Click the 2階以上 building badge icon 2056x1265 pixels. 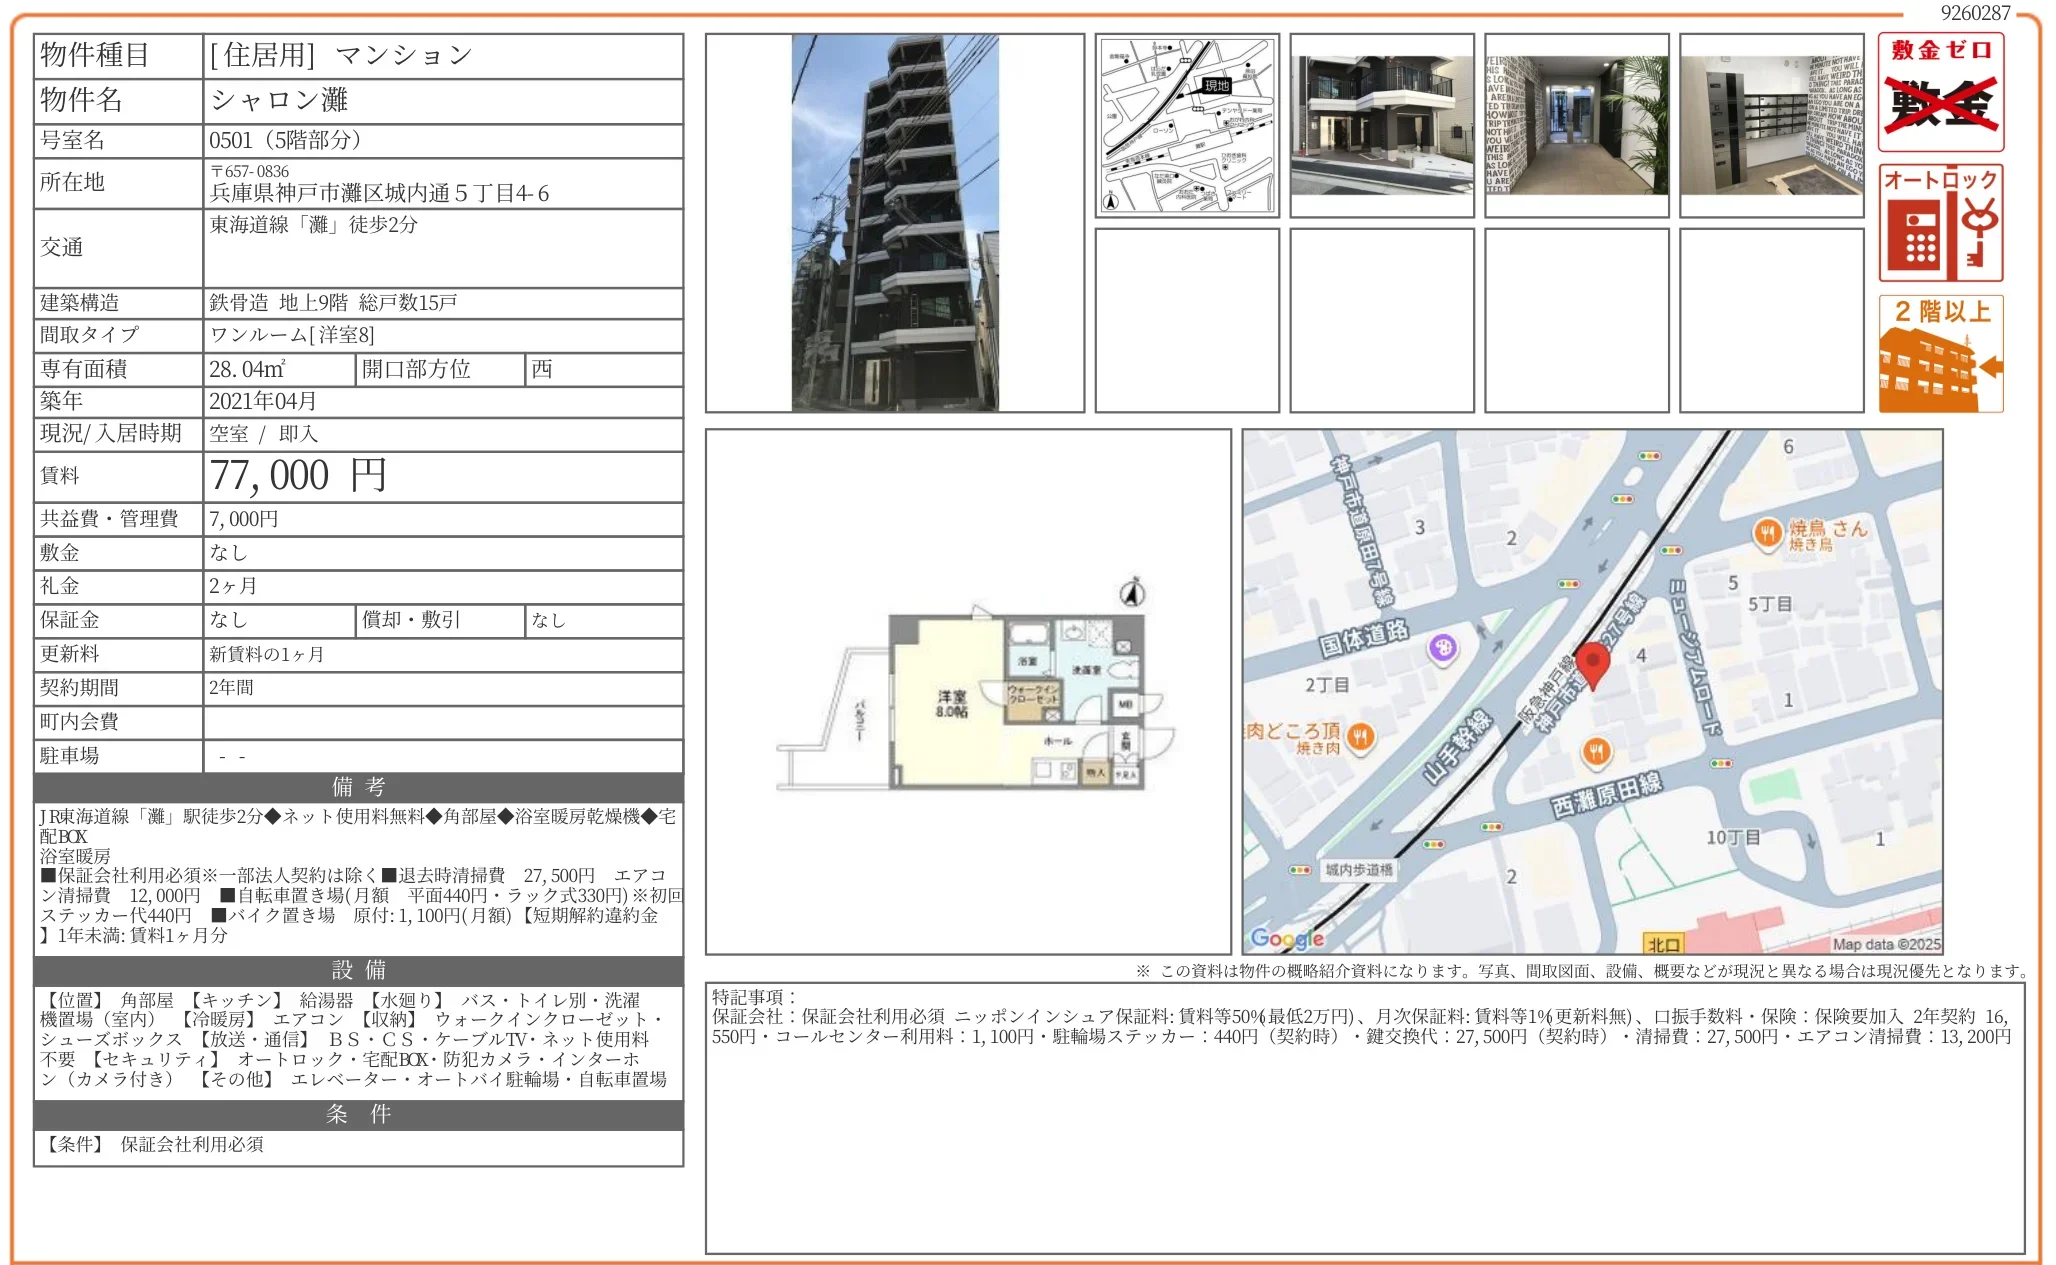coord(1940,354)
